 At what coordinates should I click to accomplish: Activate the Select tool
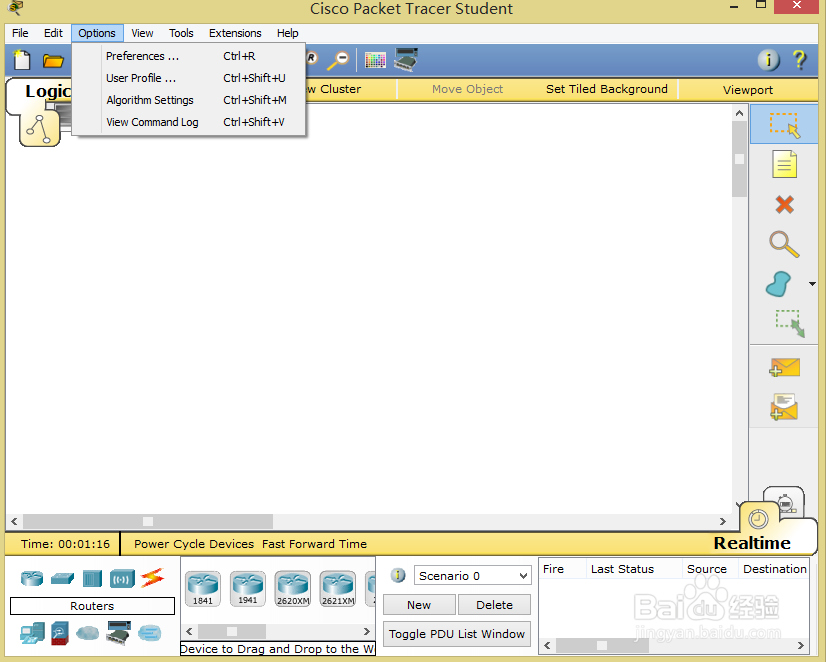click(784, 124)
